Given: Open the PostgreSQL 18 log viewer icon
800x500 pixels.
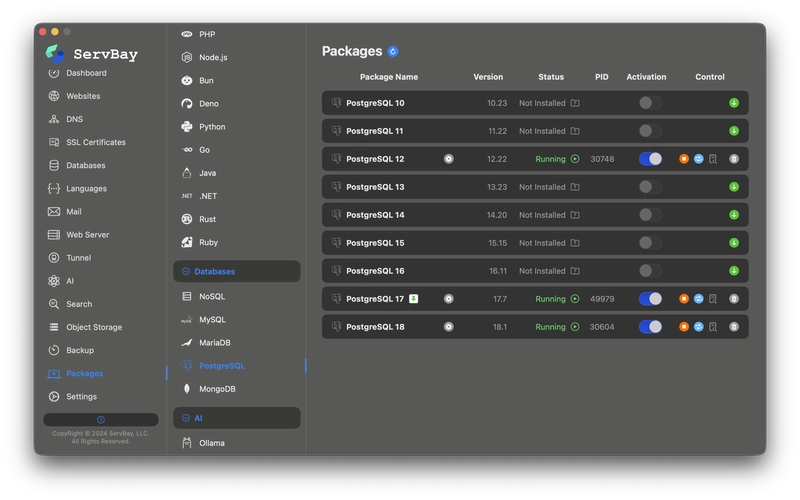Looking at the screenshot, I should [x=713, y=327].
